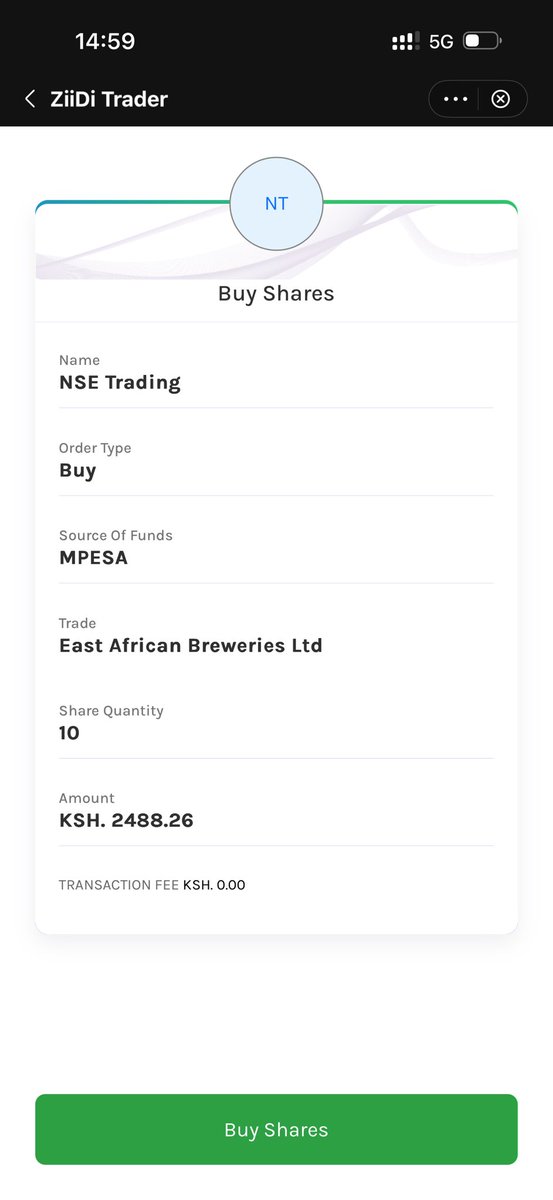Close the mini app with X icon
This screenshot has width=553, height=1200.
coord(502,99)
